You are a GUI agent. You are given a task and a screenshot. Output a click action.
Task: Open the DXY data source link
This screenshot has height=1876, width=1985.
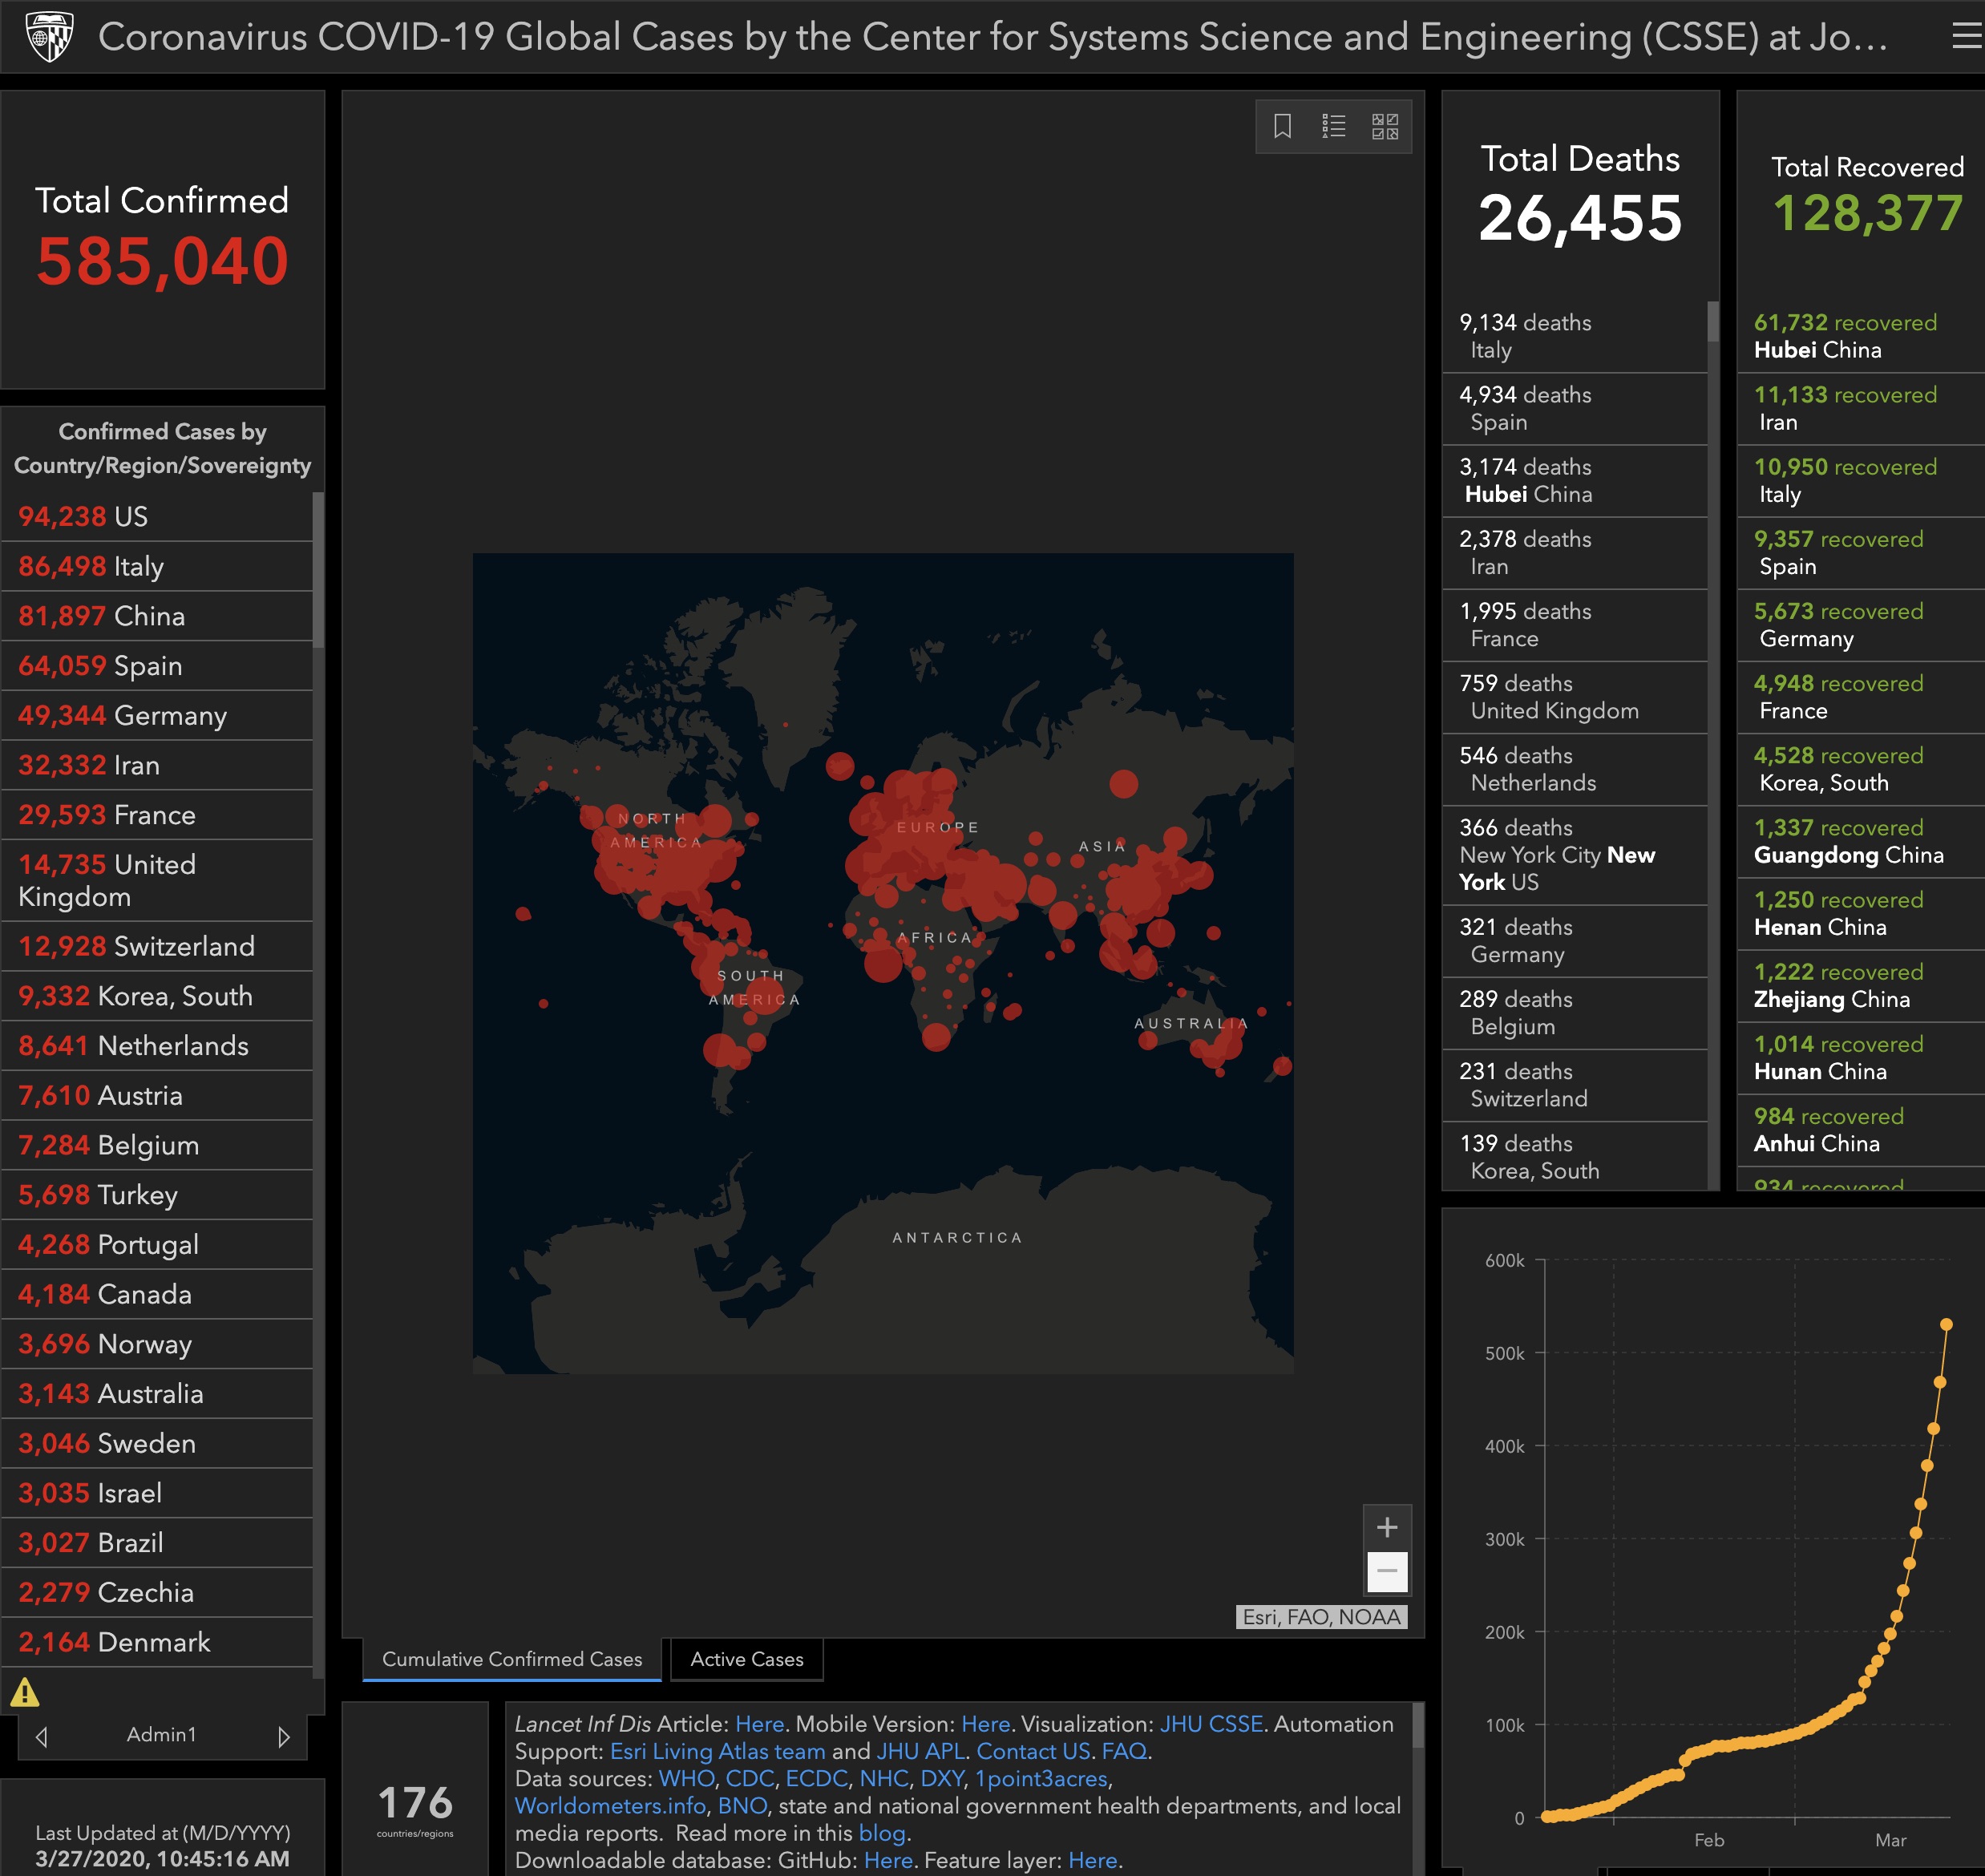(x=942, y=1779)
